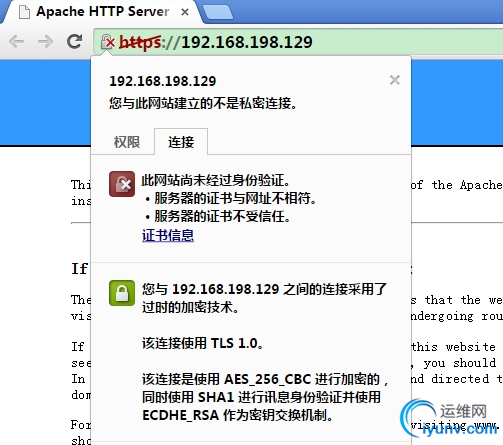Screen dimensions: 503x445
Task: Open the 证书信息 link
Action: click(168, 235)
